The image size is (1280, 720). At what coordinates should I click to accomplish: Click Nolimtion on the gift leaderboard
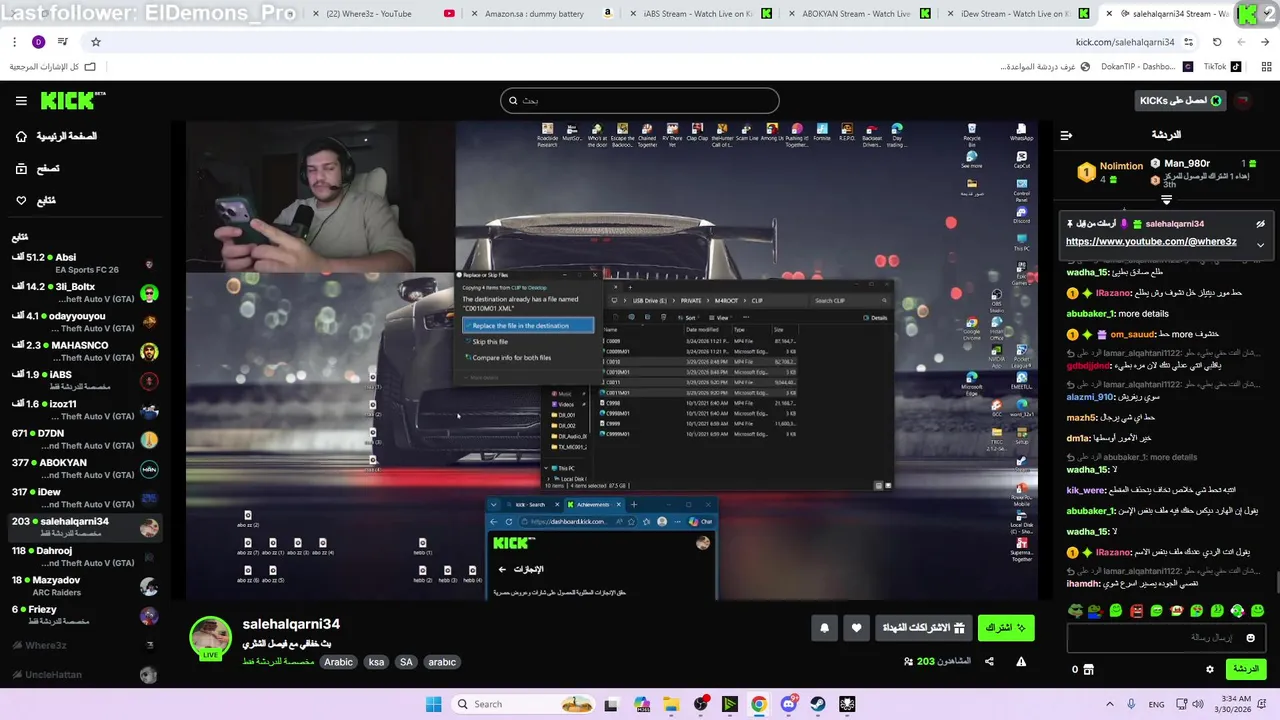tap(1121, 166)
